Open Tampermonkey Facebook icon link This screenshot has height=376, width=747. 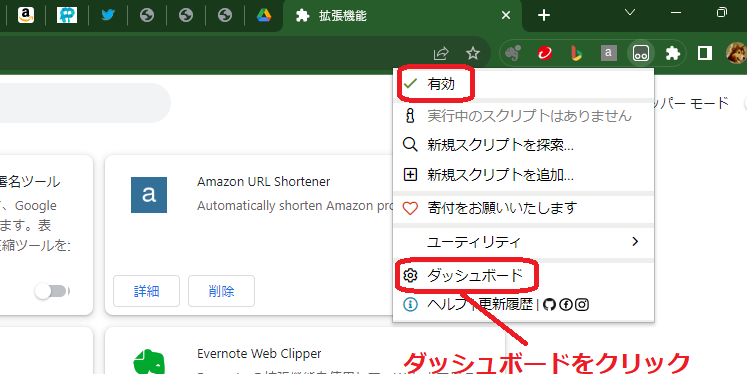tap(565, 305)
